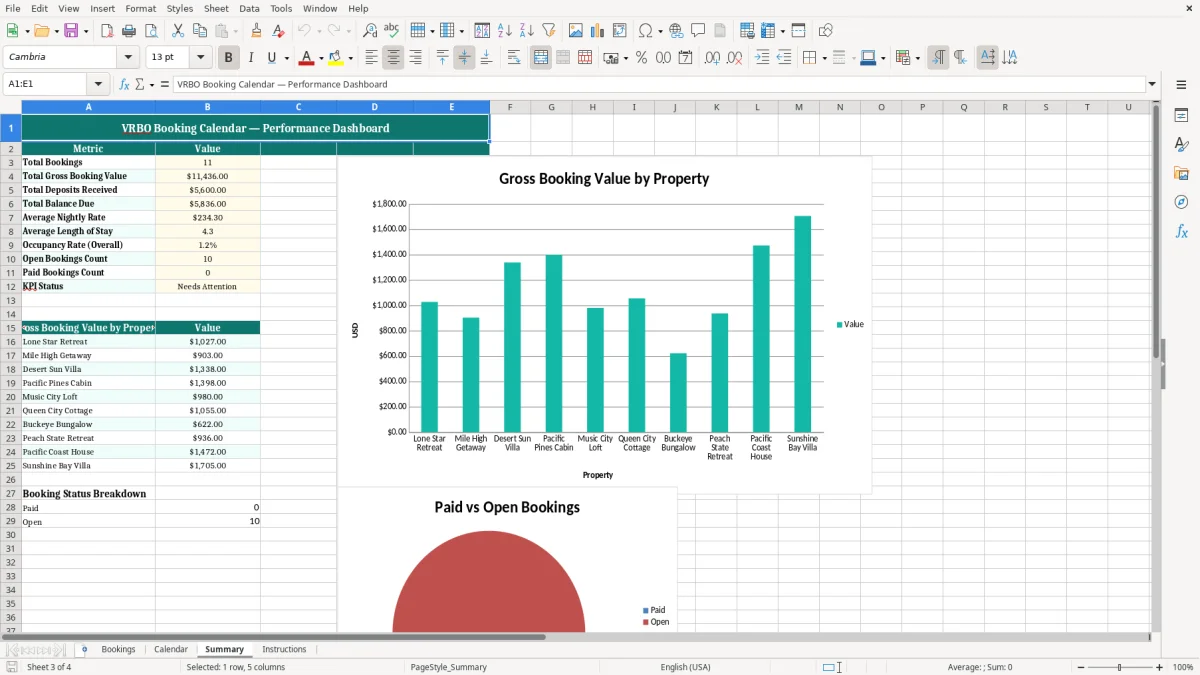The width and height of the screenshot is (1200, 675).
Task: Click Sort Descending icon
Action: (x=526, y=31)
